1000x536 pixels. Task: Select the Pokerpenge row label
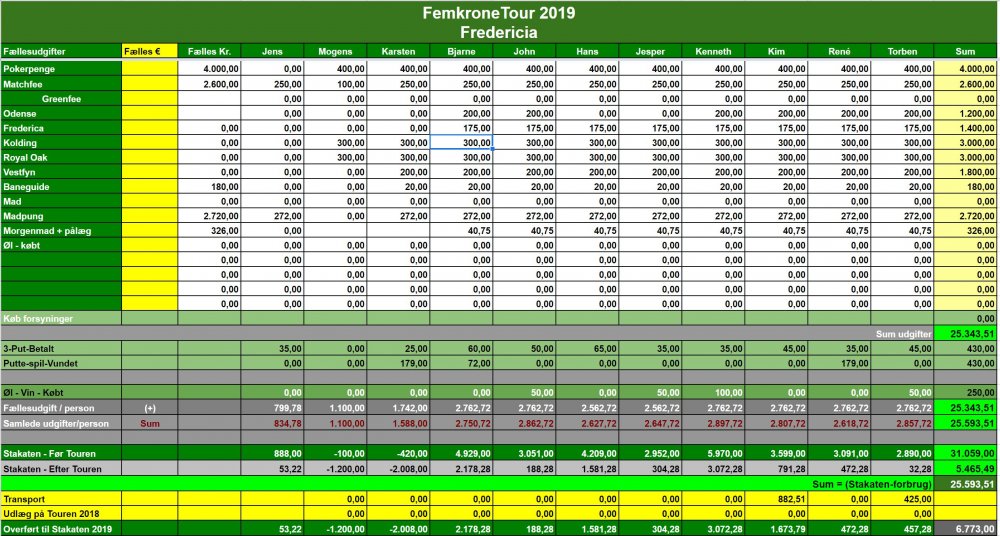click(61, 69)
